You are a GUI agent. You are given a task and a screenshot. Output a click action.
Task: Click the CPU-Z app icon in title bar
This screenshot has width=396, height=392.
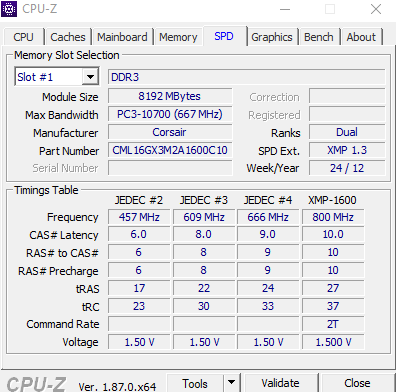tap(9, 9)
